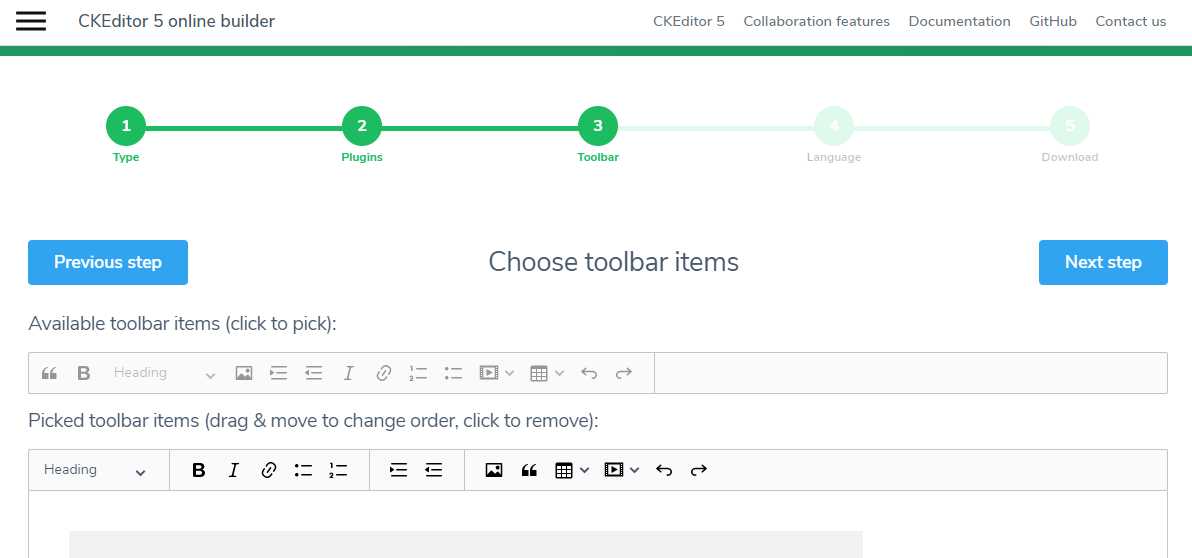The height and width of the screenshot is (558, 1192).
Task: Pick the block quote icon from available items
Action: (49, 373)
